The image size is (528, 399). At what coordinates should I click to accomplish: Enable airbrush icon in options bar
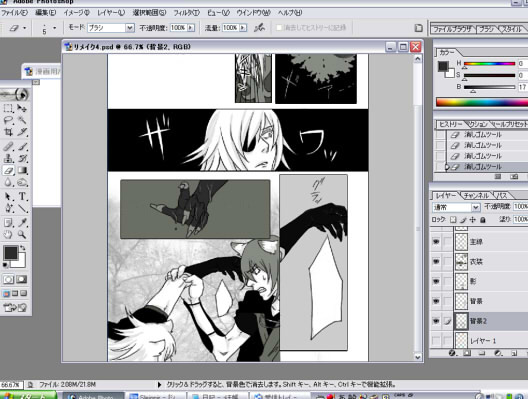click(x=259, y=28)
